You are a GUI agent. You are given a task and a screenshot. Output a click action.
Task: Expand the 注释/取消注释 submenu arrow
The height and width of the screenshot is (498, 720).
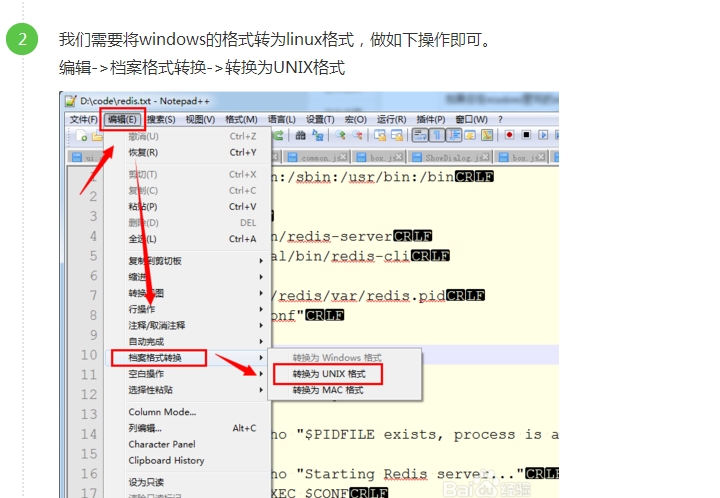click(261, 325)
